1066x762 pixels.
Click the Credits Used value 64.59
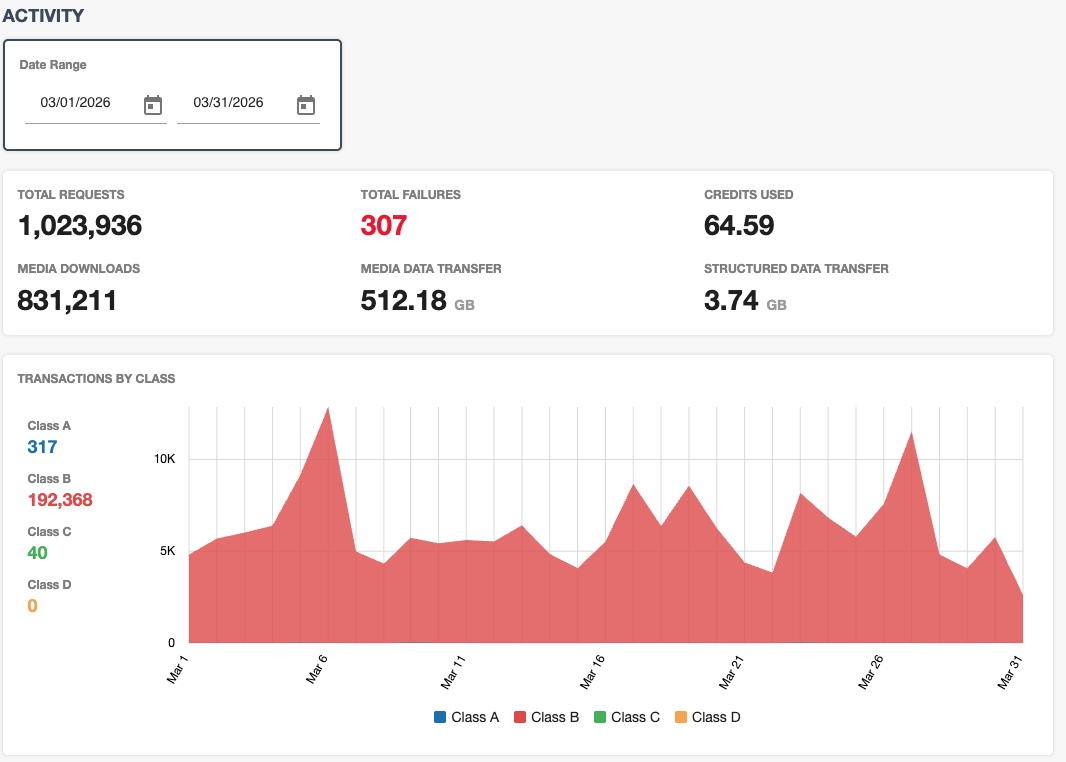(737, 226)
